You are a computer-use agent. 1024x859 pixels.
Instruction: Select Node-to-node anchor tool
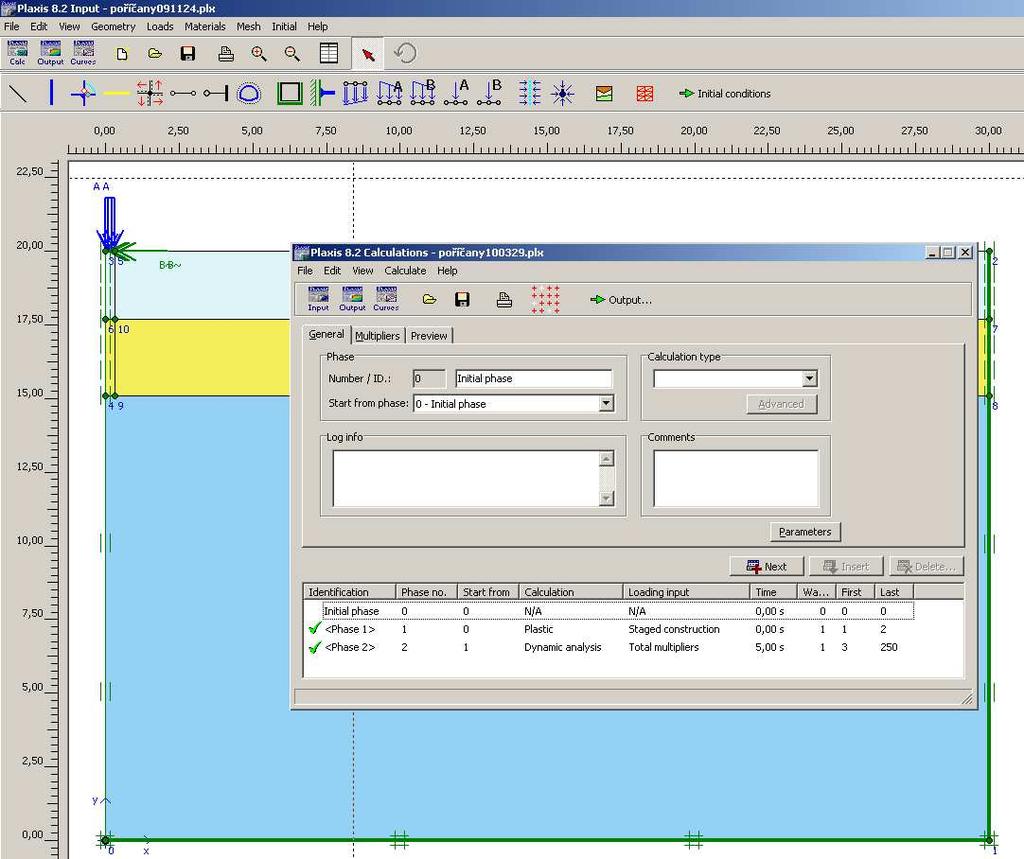coord(183,93)
